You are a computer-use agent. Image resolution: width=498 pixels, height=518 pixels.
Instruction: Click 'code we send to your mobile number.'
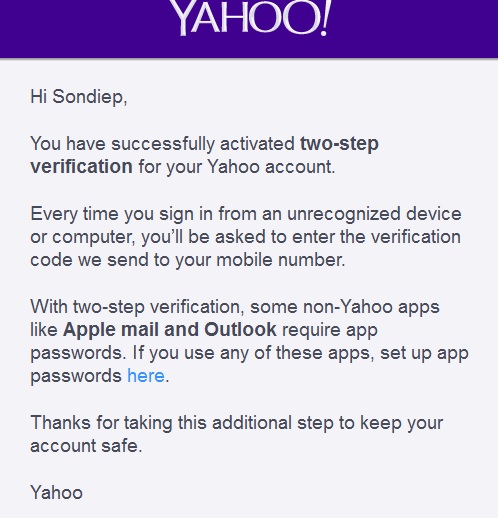pyautogui.click(x=188, y=260)
